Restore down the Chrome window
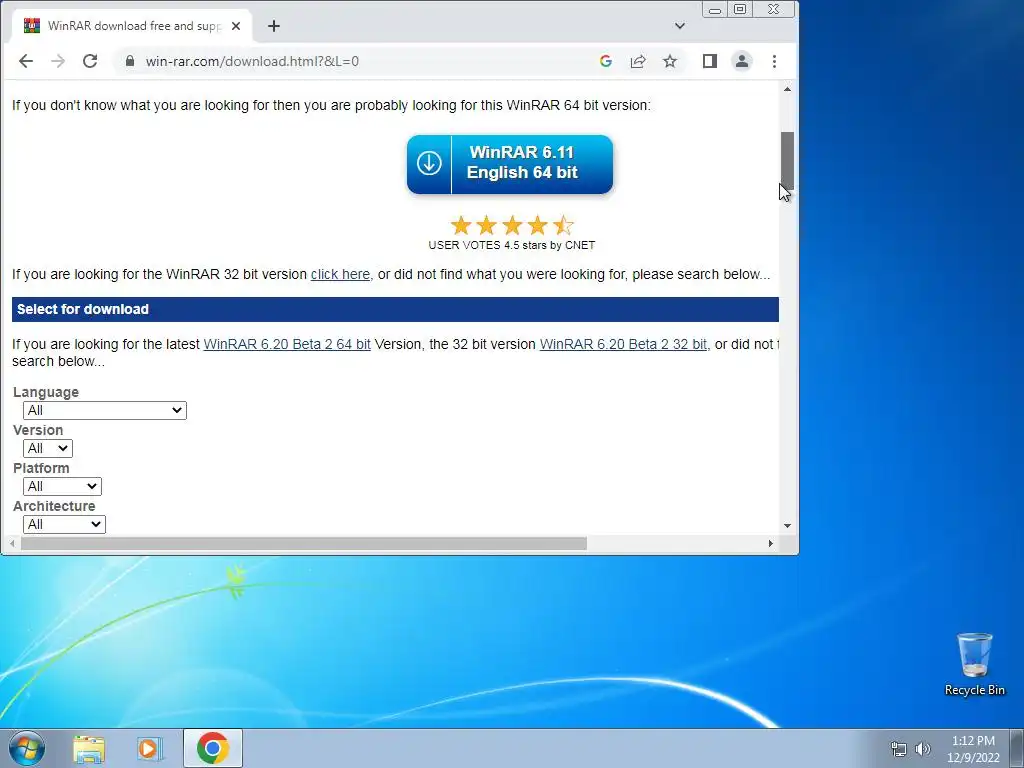1024x768 pixels. pyautogui.click(x=740, y=10)
